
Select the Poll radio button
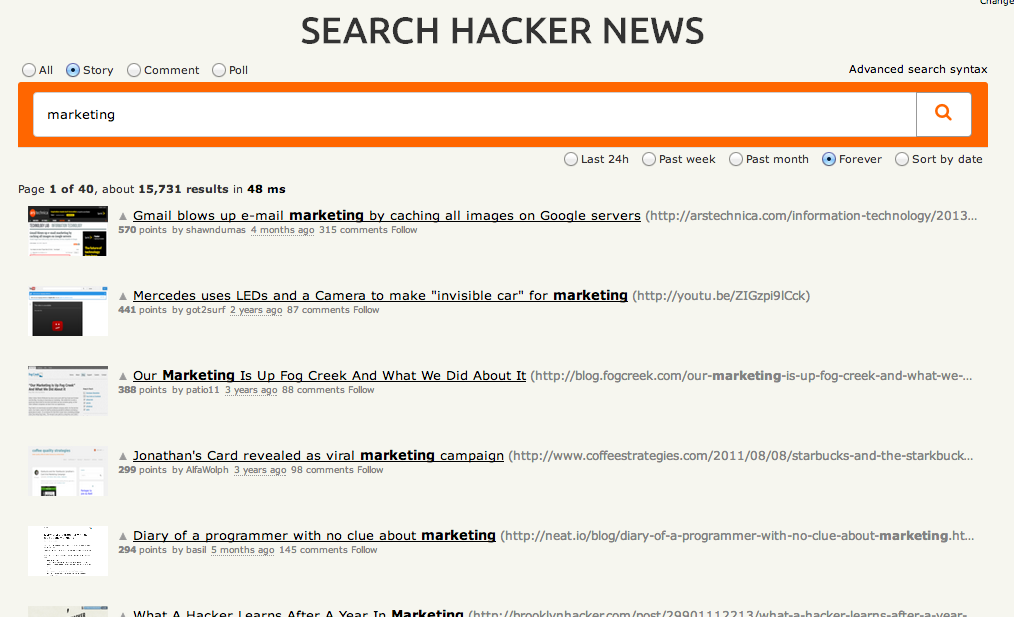tap(219, 70)
